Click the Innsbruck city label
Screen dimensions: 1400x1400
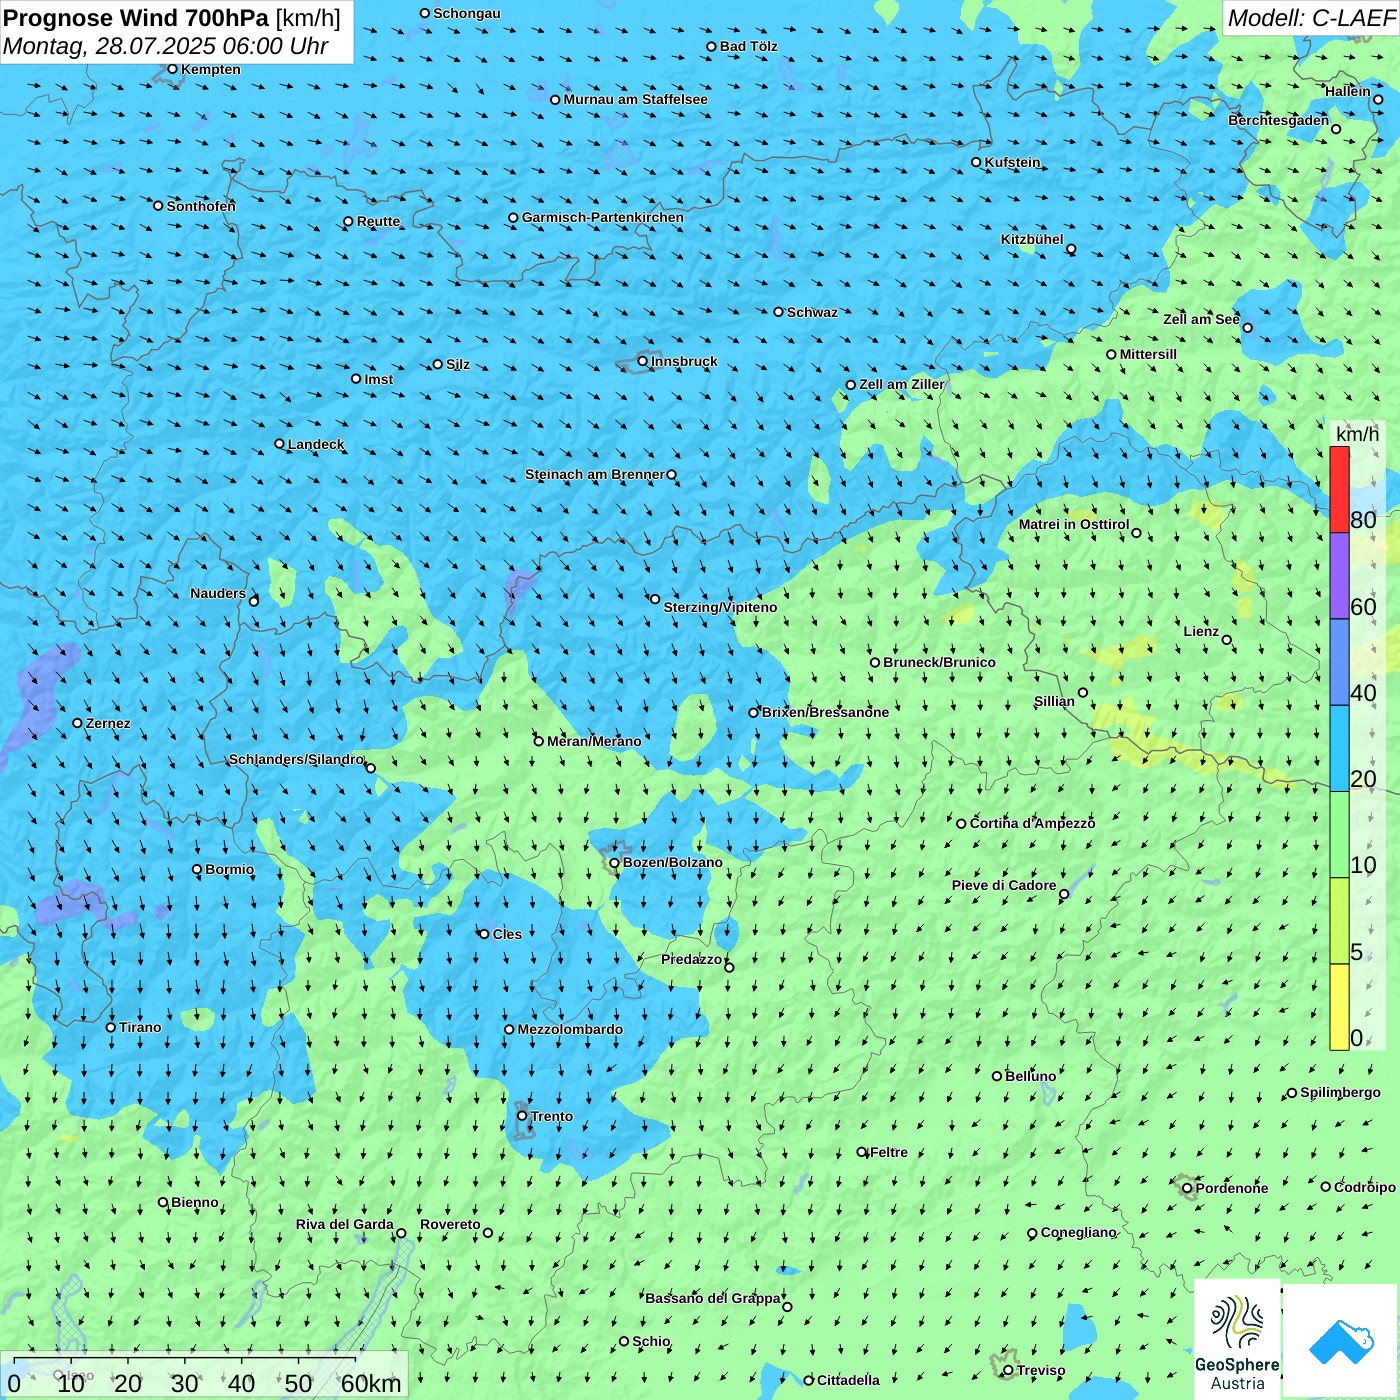tap(684, 361)
